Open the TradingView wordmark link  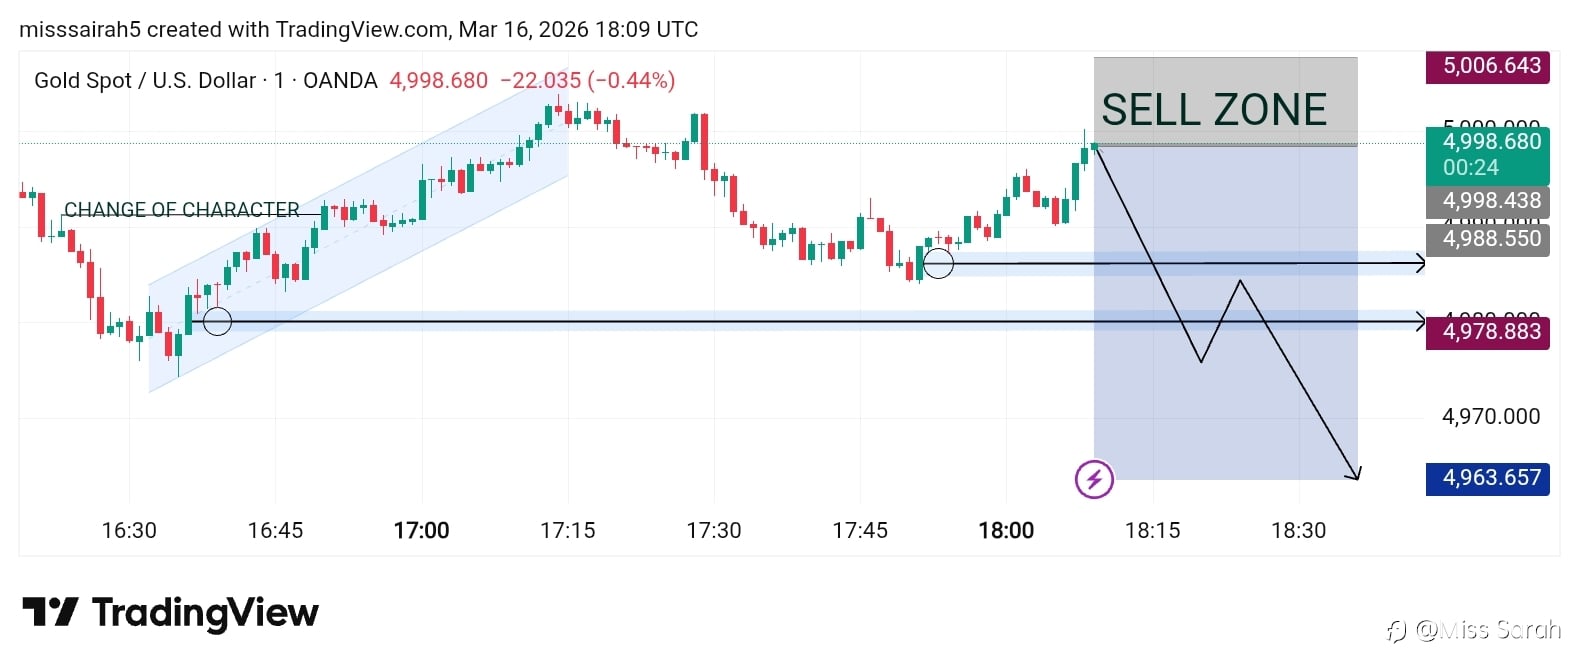click(205, 612)
